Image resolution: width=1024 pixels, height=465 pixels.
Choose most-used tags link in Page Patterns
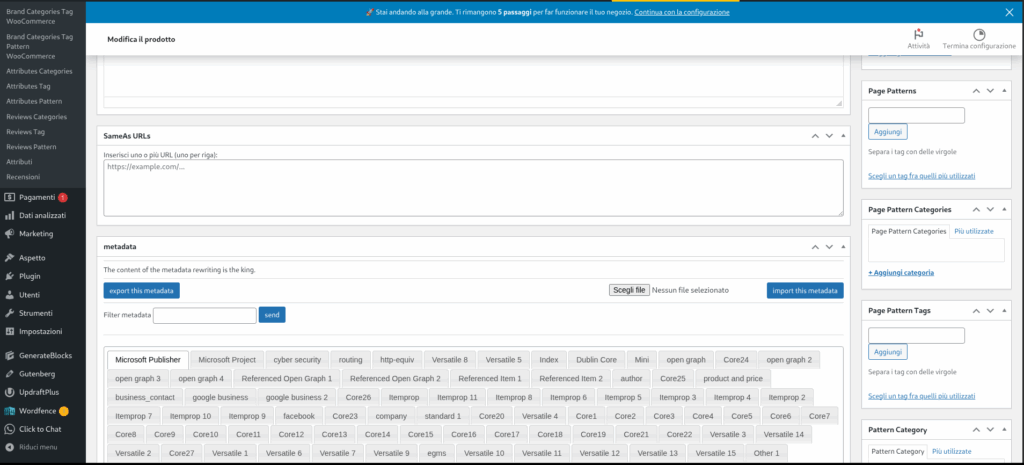pos(921,176)
